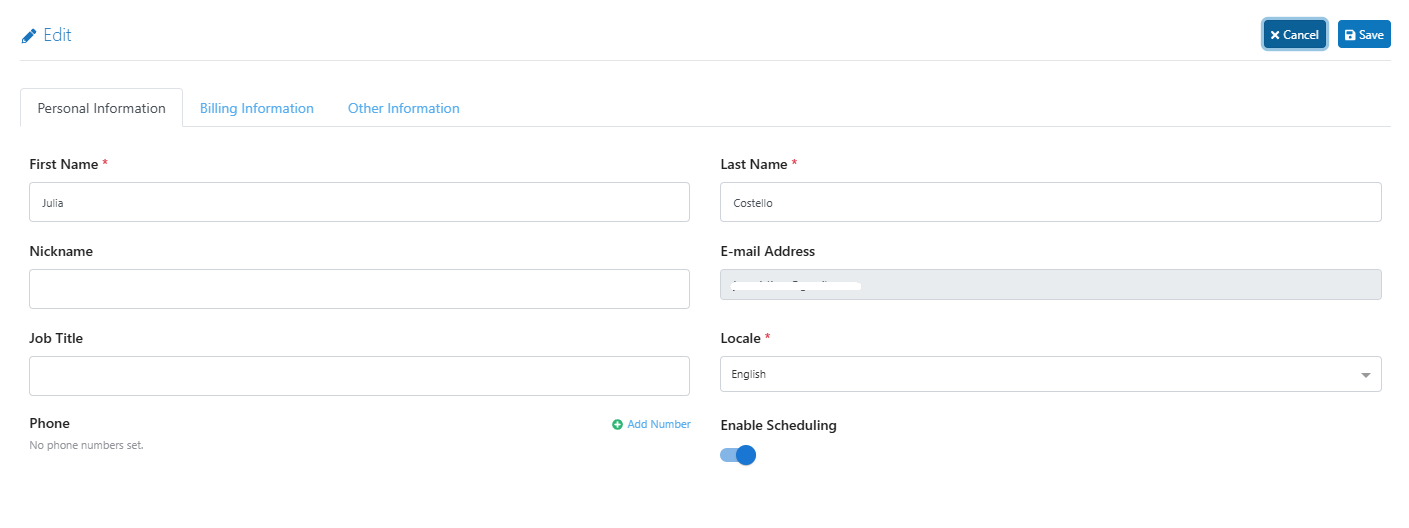Click the E-mail Address label
Image resolution: width=1409 pixels, height=528 pixels.
pyautogui.click(x=768, y=251)
